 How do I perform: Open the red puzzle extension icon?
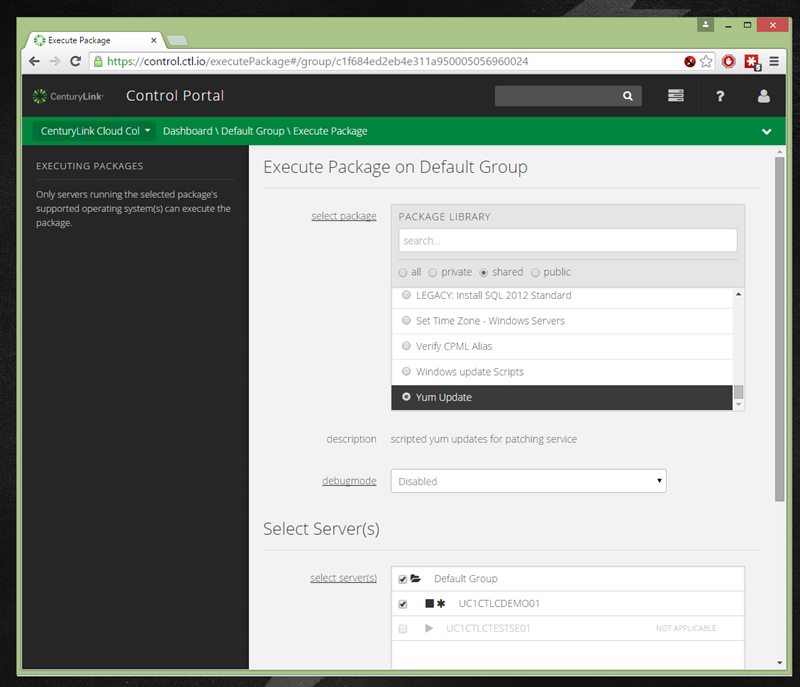pos(752,62)
